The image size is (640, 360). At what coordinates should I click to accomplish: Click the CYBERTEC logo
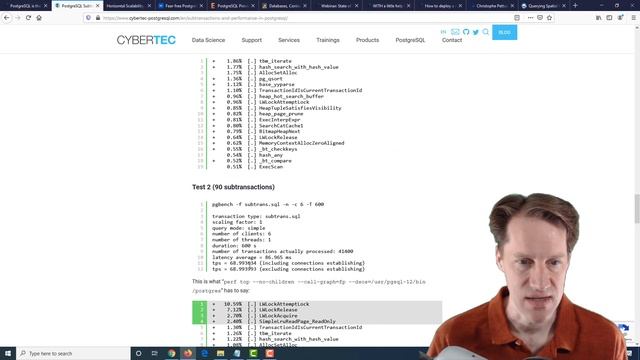point(146,40)
